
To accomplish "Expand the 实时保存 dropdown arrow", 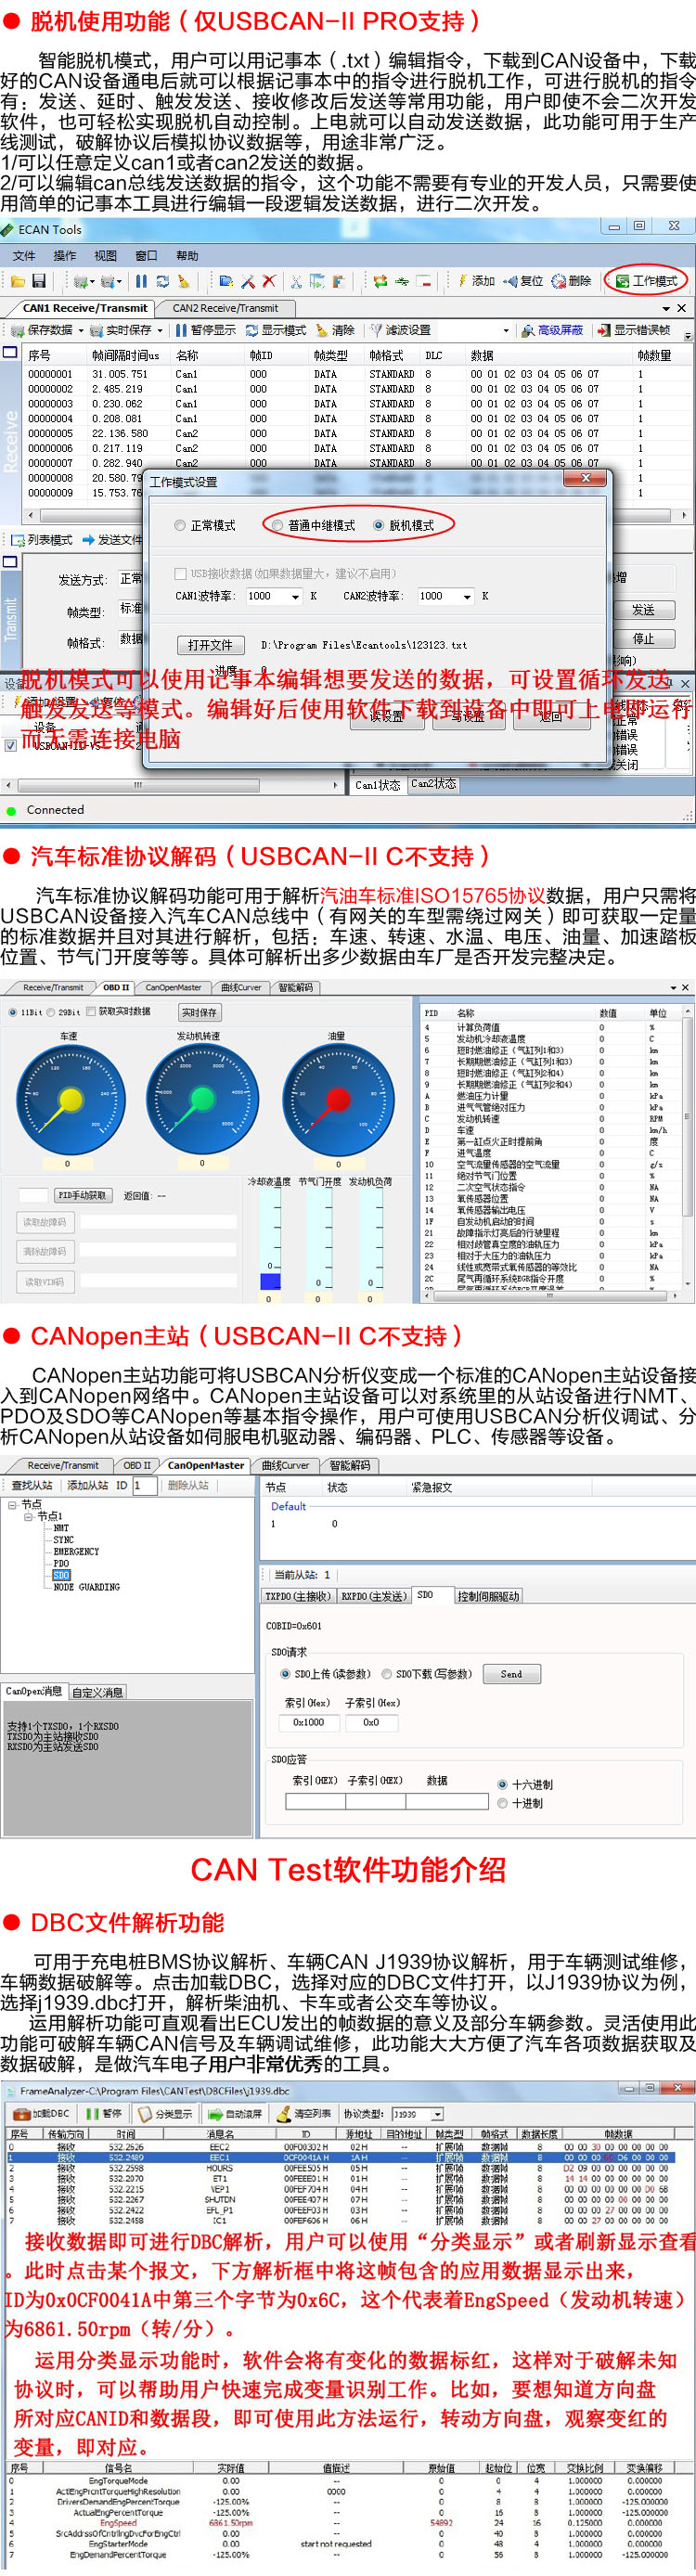I will pos(160,330).
